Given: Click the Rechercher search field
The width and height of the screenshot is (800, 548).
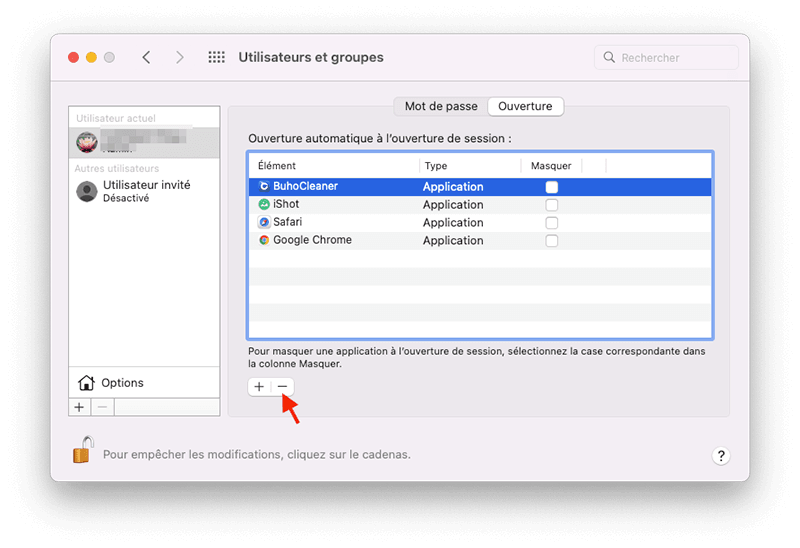Looking at the screenshot, I should [666, 58].
